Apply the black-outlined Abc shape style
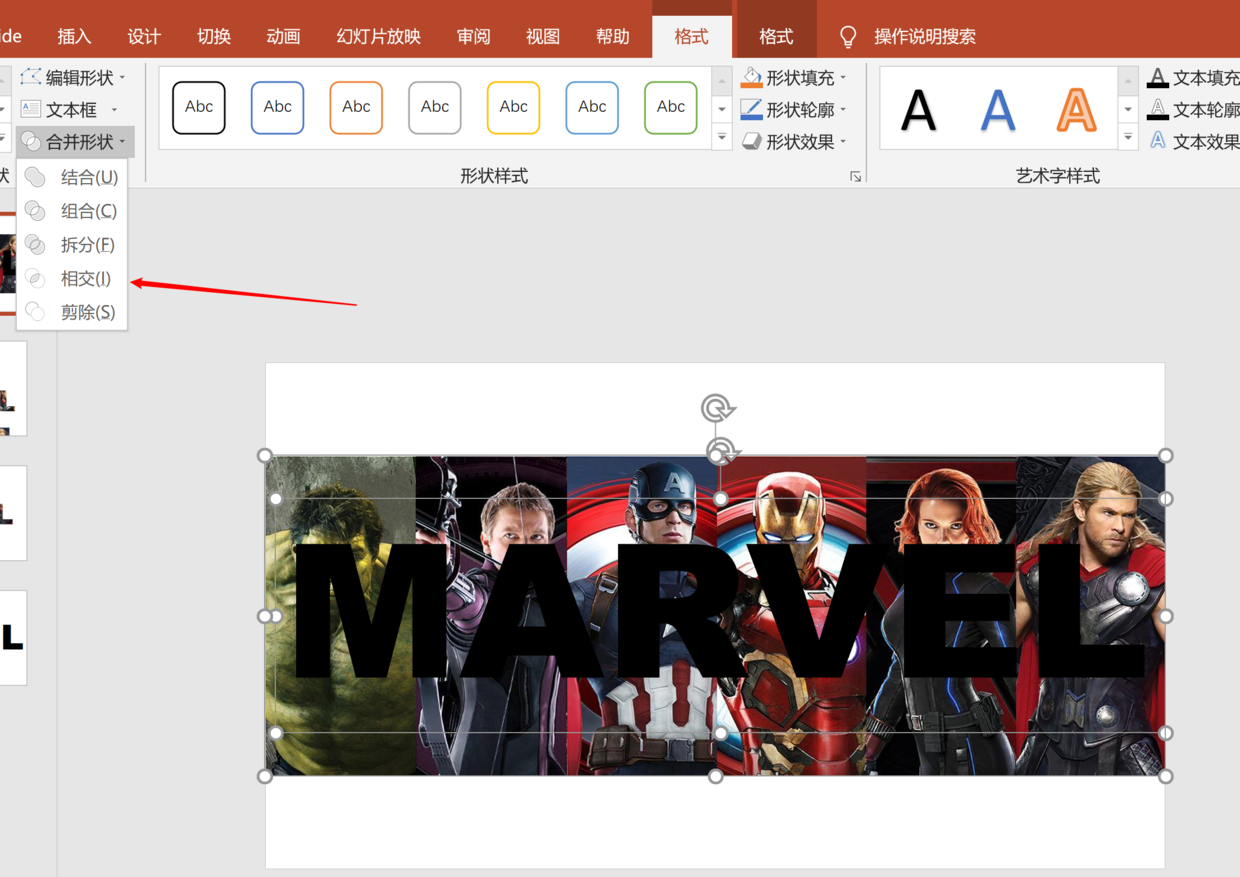Viewport: 1240px width, 877px height. [x=199, y=107]
